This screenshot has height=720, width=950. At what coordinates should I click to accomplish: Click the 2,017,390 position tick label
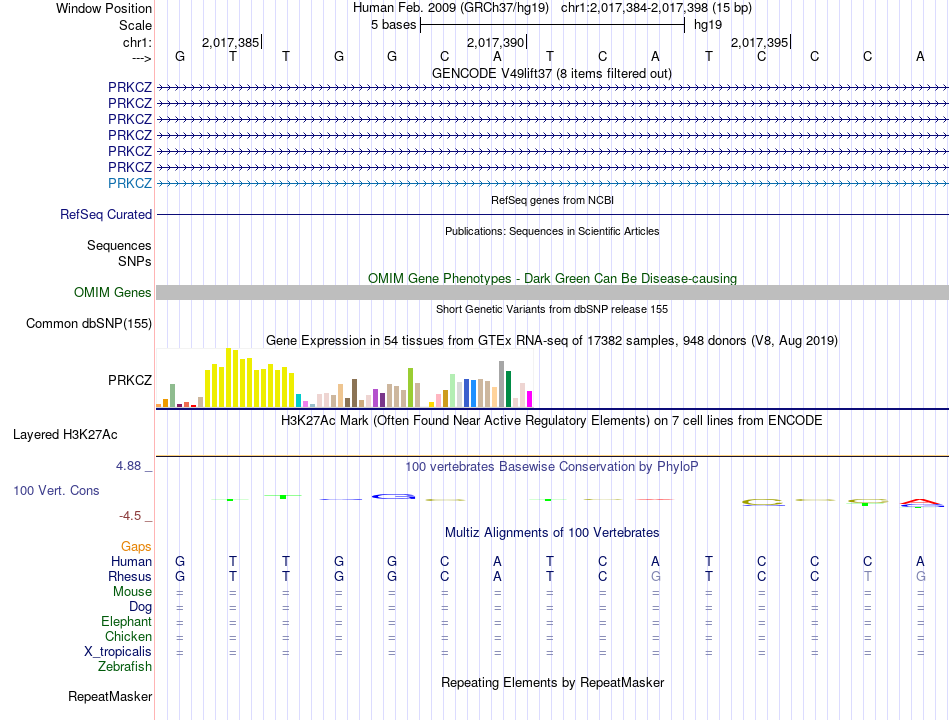495,42
